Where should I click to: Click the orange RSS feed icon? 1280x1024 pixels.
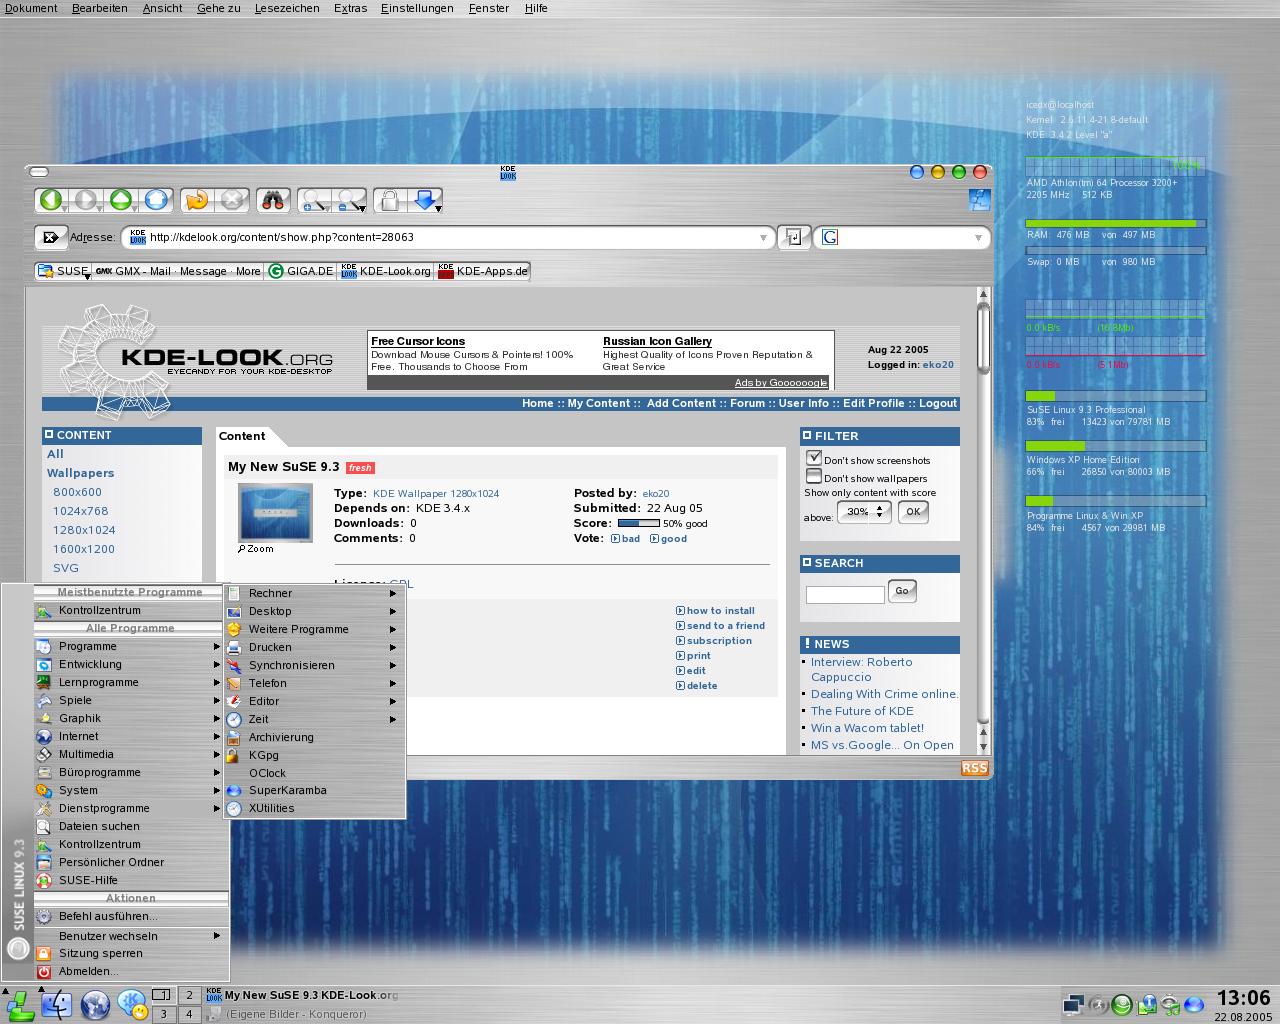pos(974,768)
